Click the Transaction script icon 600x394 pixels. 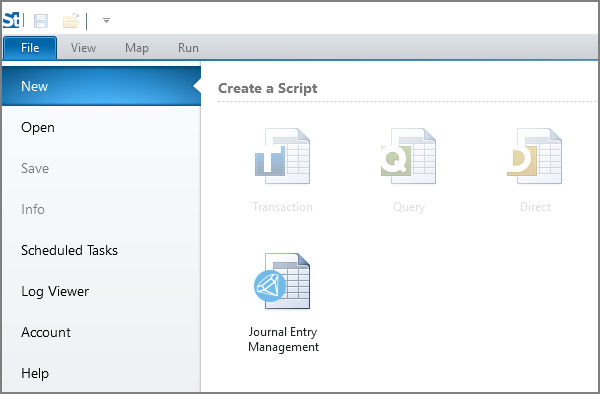coord(282,156)
